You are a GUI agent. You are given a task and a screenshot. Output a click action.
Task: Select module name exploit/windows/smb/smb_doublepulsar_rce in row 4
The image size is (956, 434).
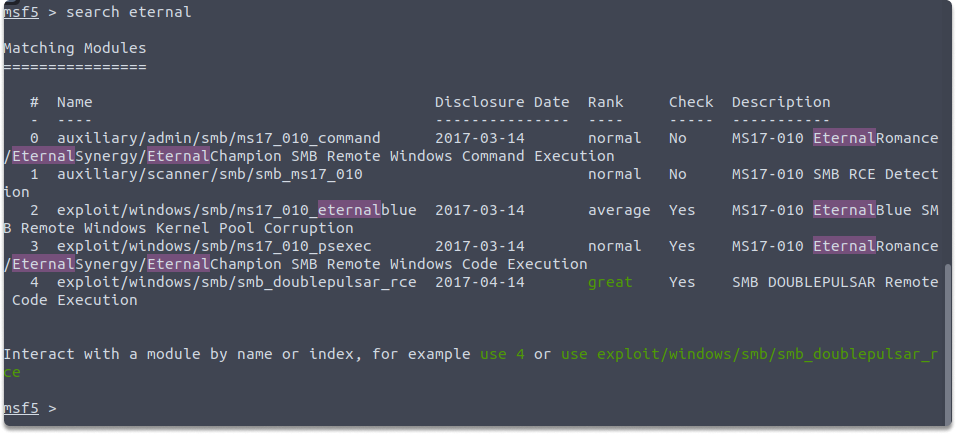pos(237,282)
